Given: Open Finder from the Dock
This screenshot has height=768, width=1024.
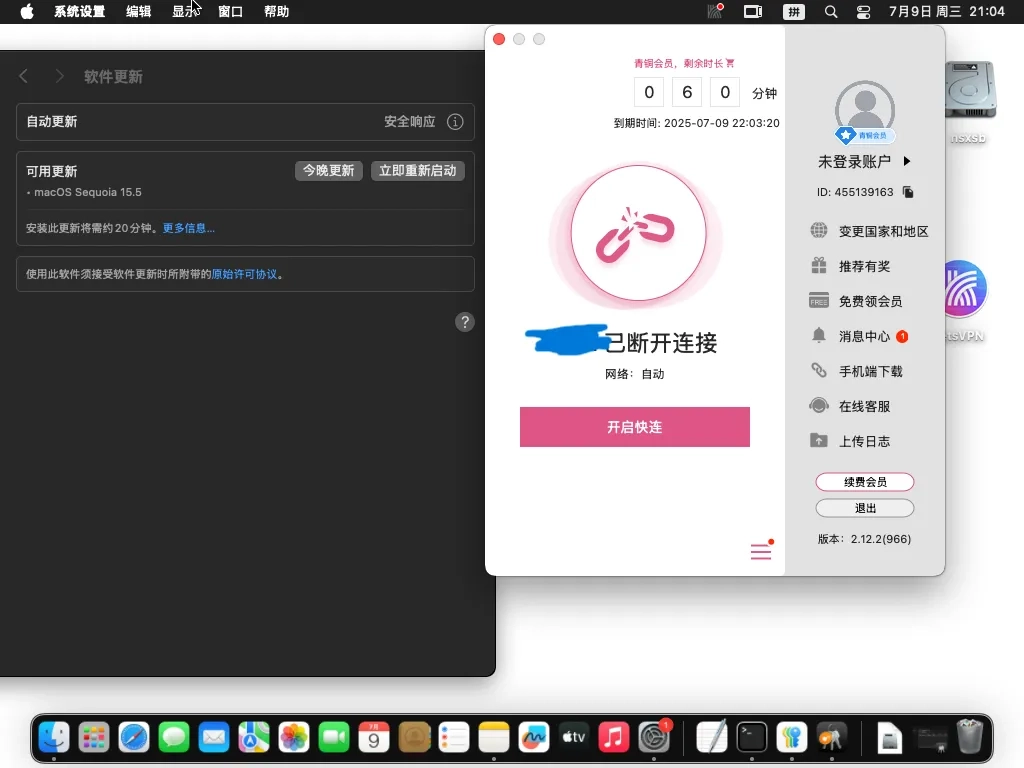Looking at the screenshot, I should tap(54, 738).
